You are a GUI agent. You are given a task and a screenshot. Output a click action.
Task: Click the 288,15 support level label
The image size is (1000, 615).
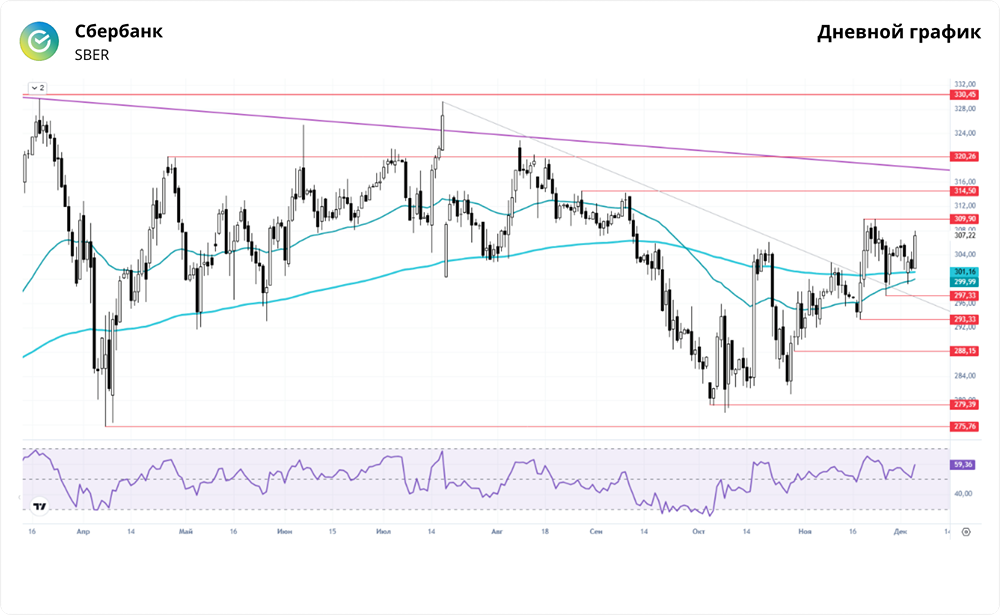[964, 351]
